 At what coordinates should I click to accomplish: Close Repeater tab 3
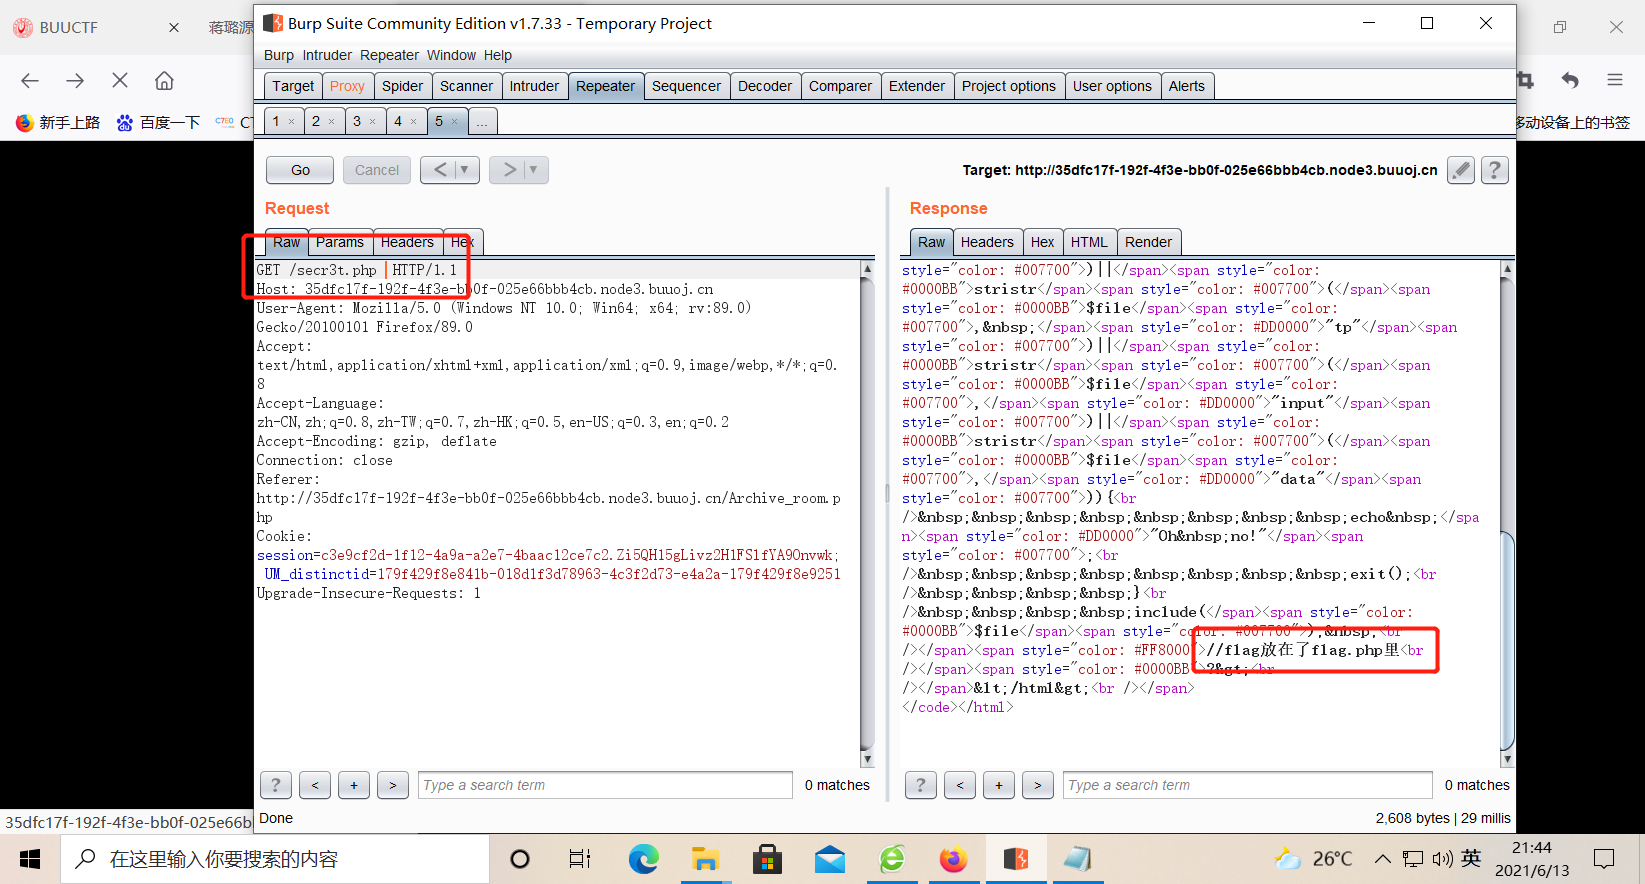click(x=373, y=122)
